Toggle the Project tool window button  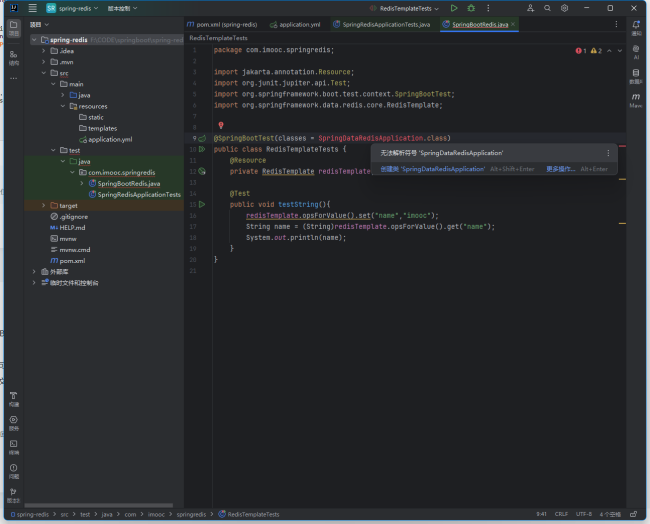click(14, 27)
